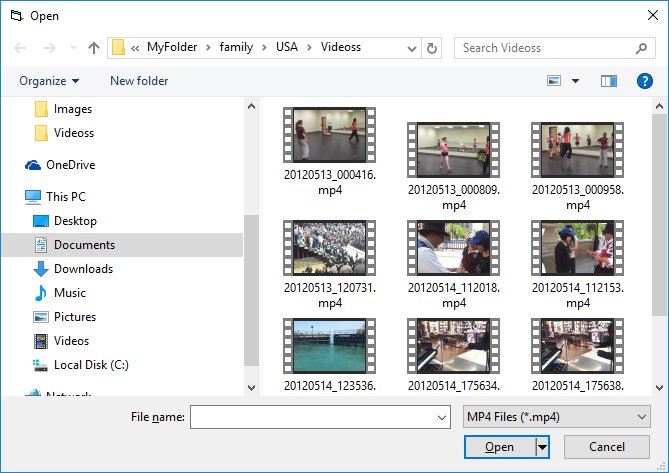The image size is (669, 473).
Task: Open the Organize menu
Action: coord(49,81)
